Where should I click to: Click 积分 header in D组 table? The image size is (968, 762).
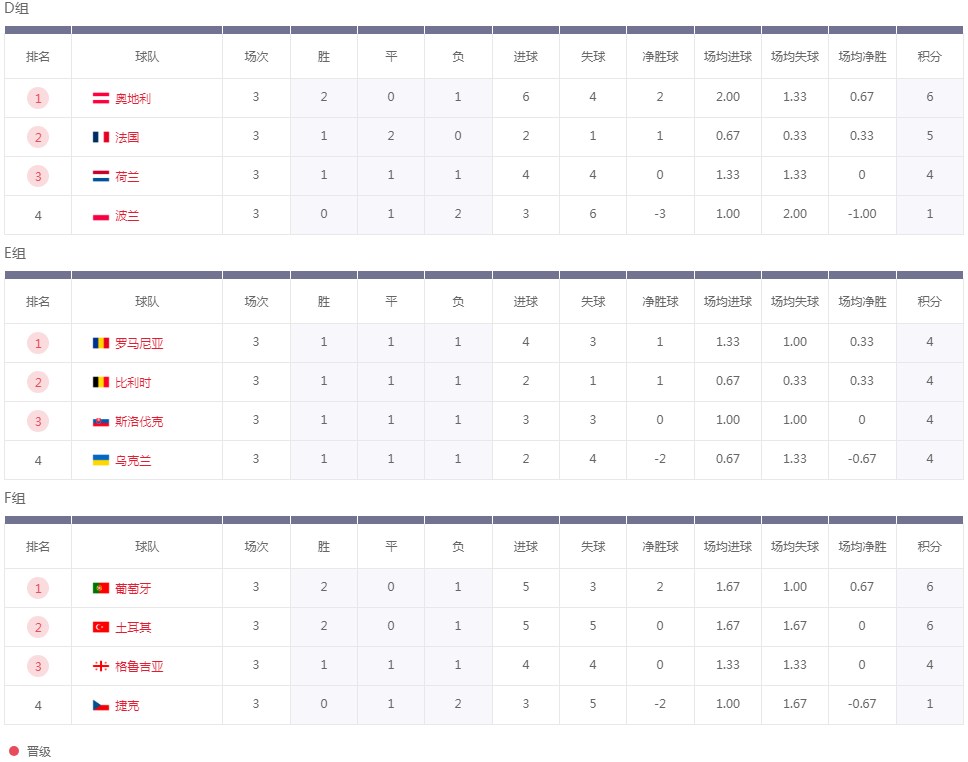(x=929, y=57)
